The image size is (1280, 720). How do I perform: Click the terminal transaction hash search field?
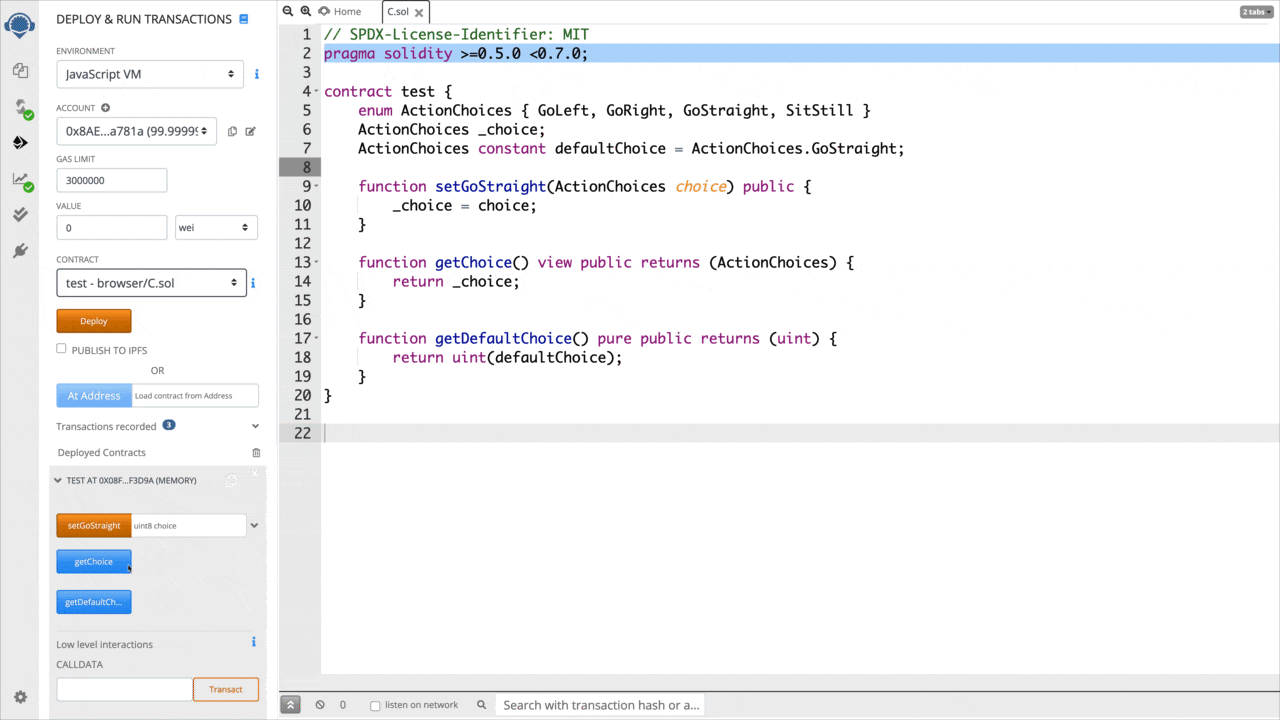(600, 705)
